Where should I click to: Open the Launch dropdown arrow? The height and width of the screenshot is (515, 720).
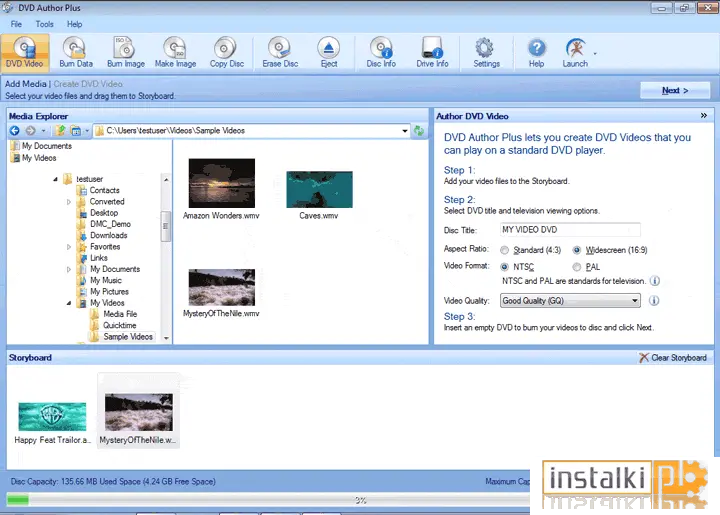click(595, 53)
